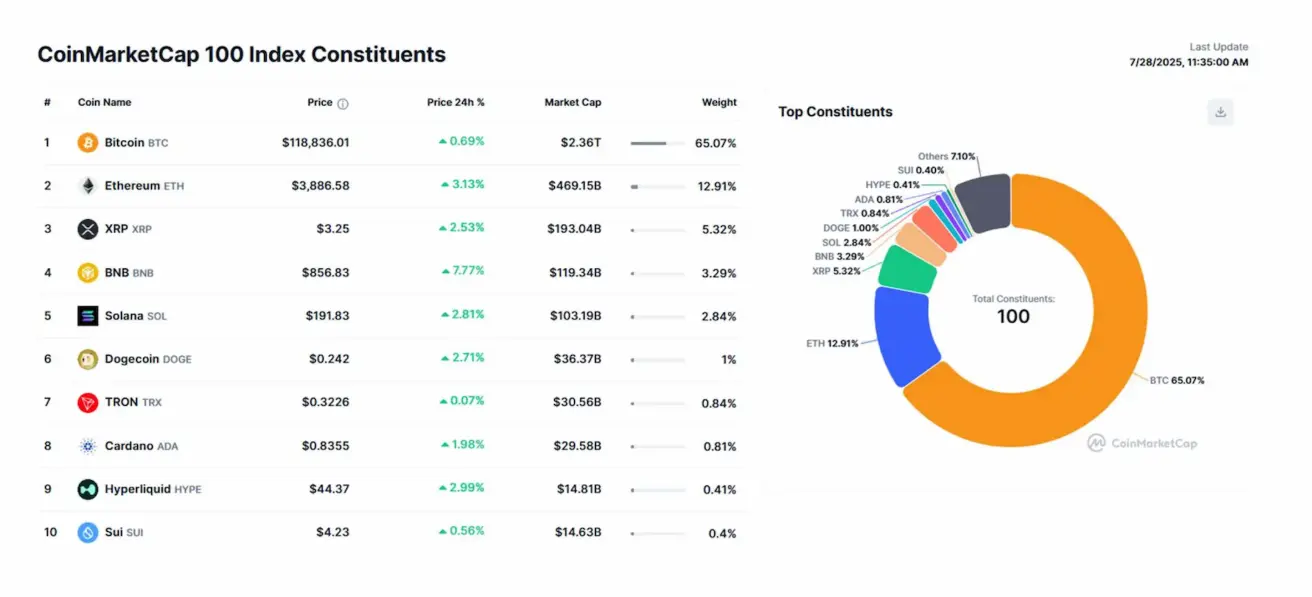This screenshot has width=1312, height=597.
Task: Click Dogecoin market cap $36.37B
Action: tap(578, 359)
